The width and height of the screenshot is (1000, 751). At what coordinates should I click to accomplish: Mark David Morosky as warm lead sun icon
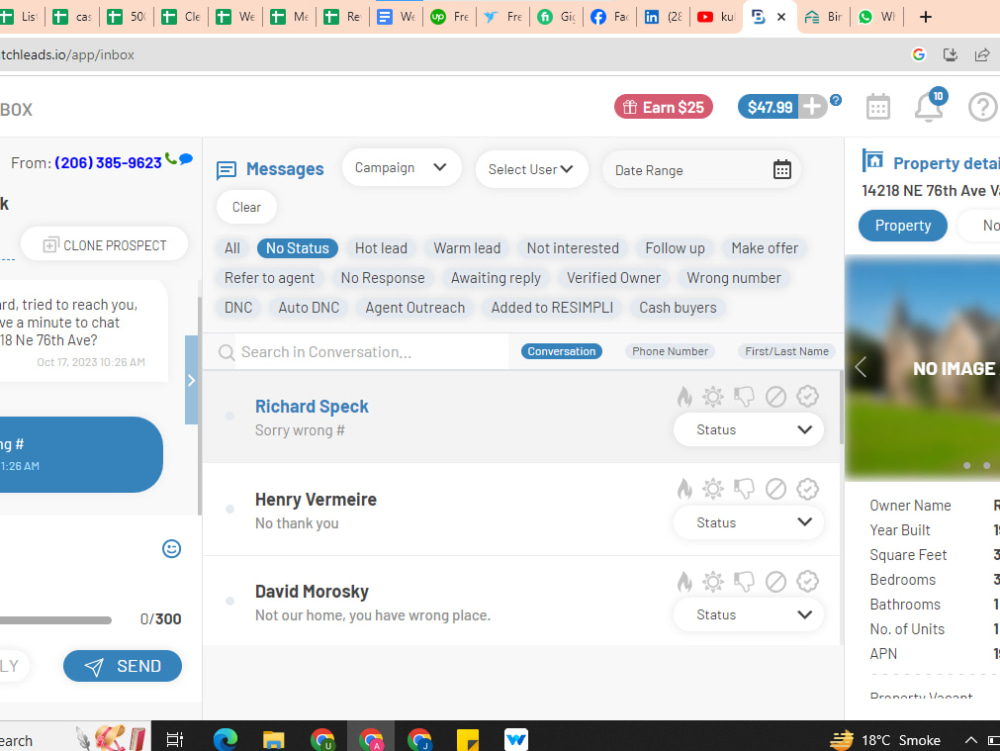click(x=713, y=581)
